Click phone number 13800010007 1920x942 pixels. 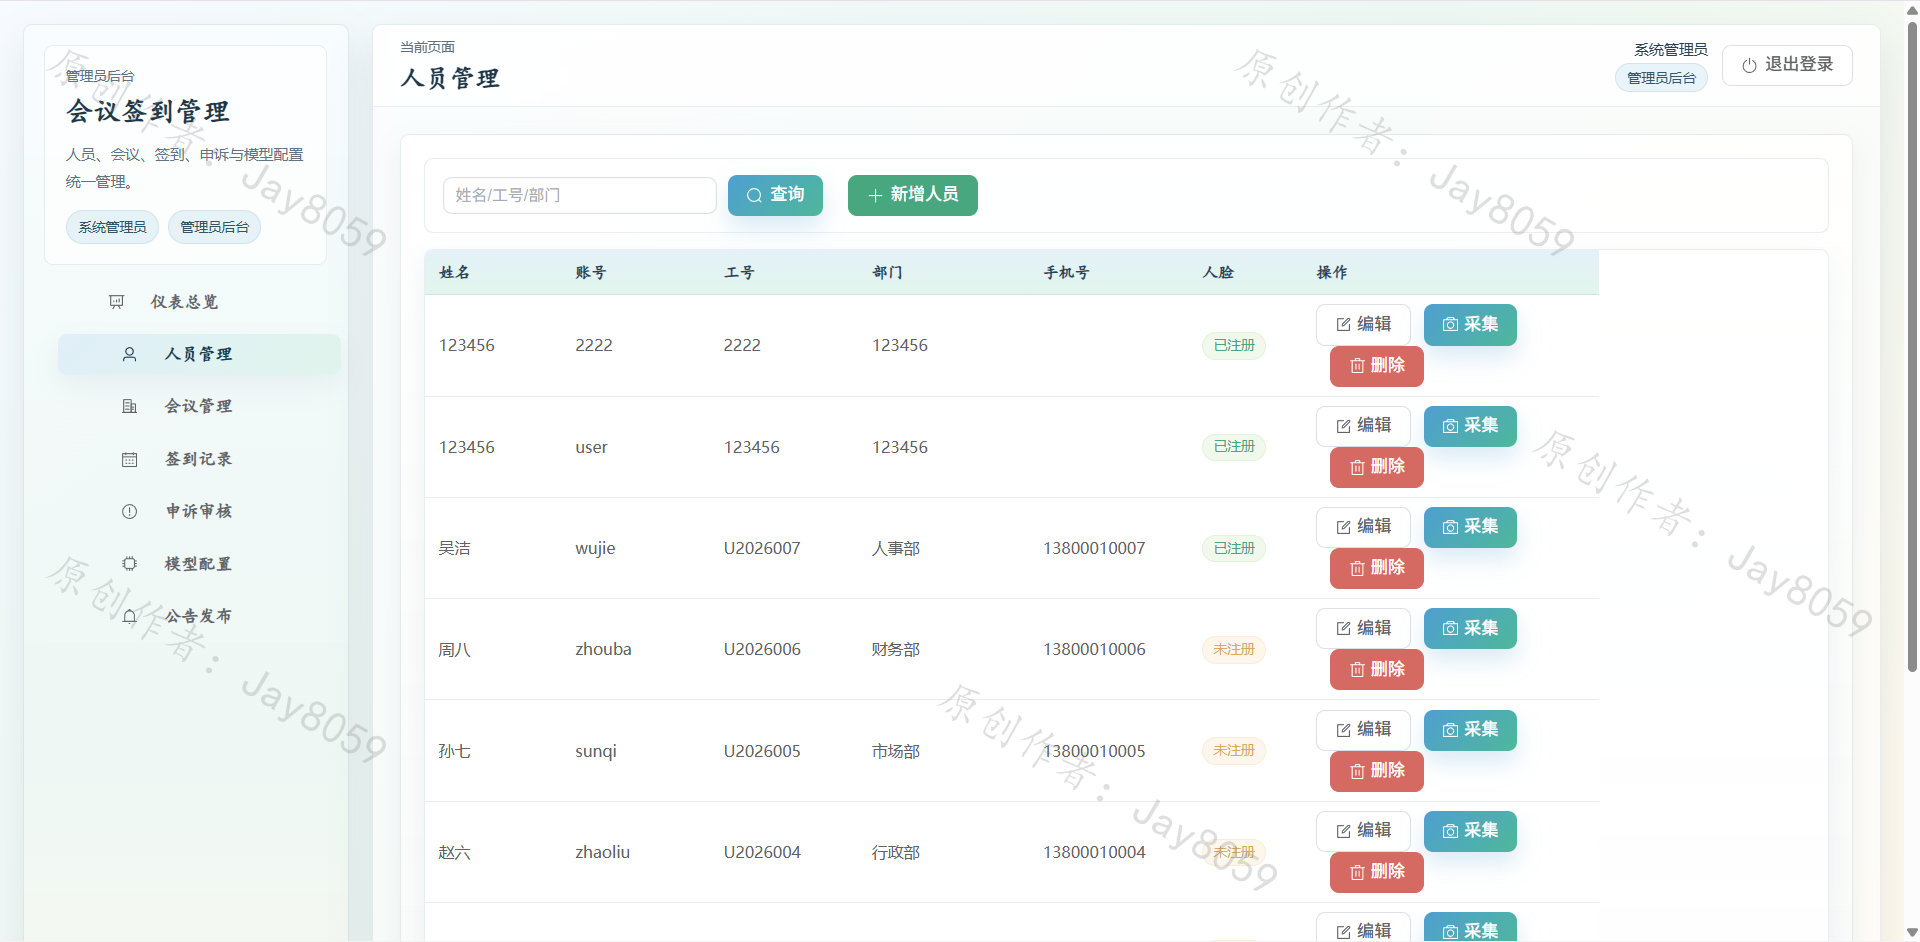(1094, 548)
